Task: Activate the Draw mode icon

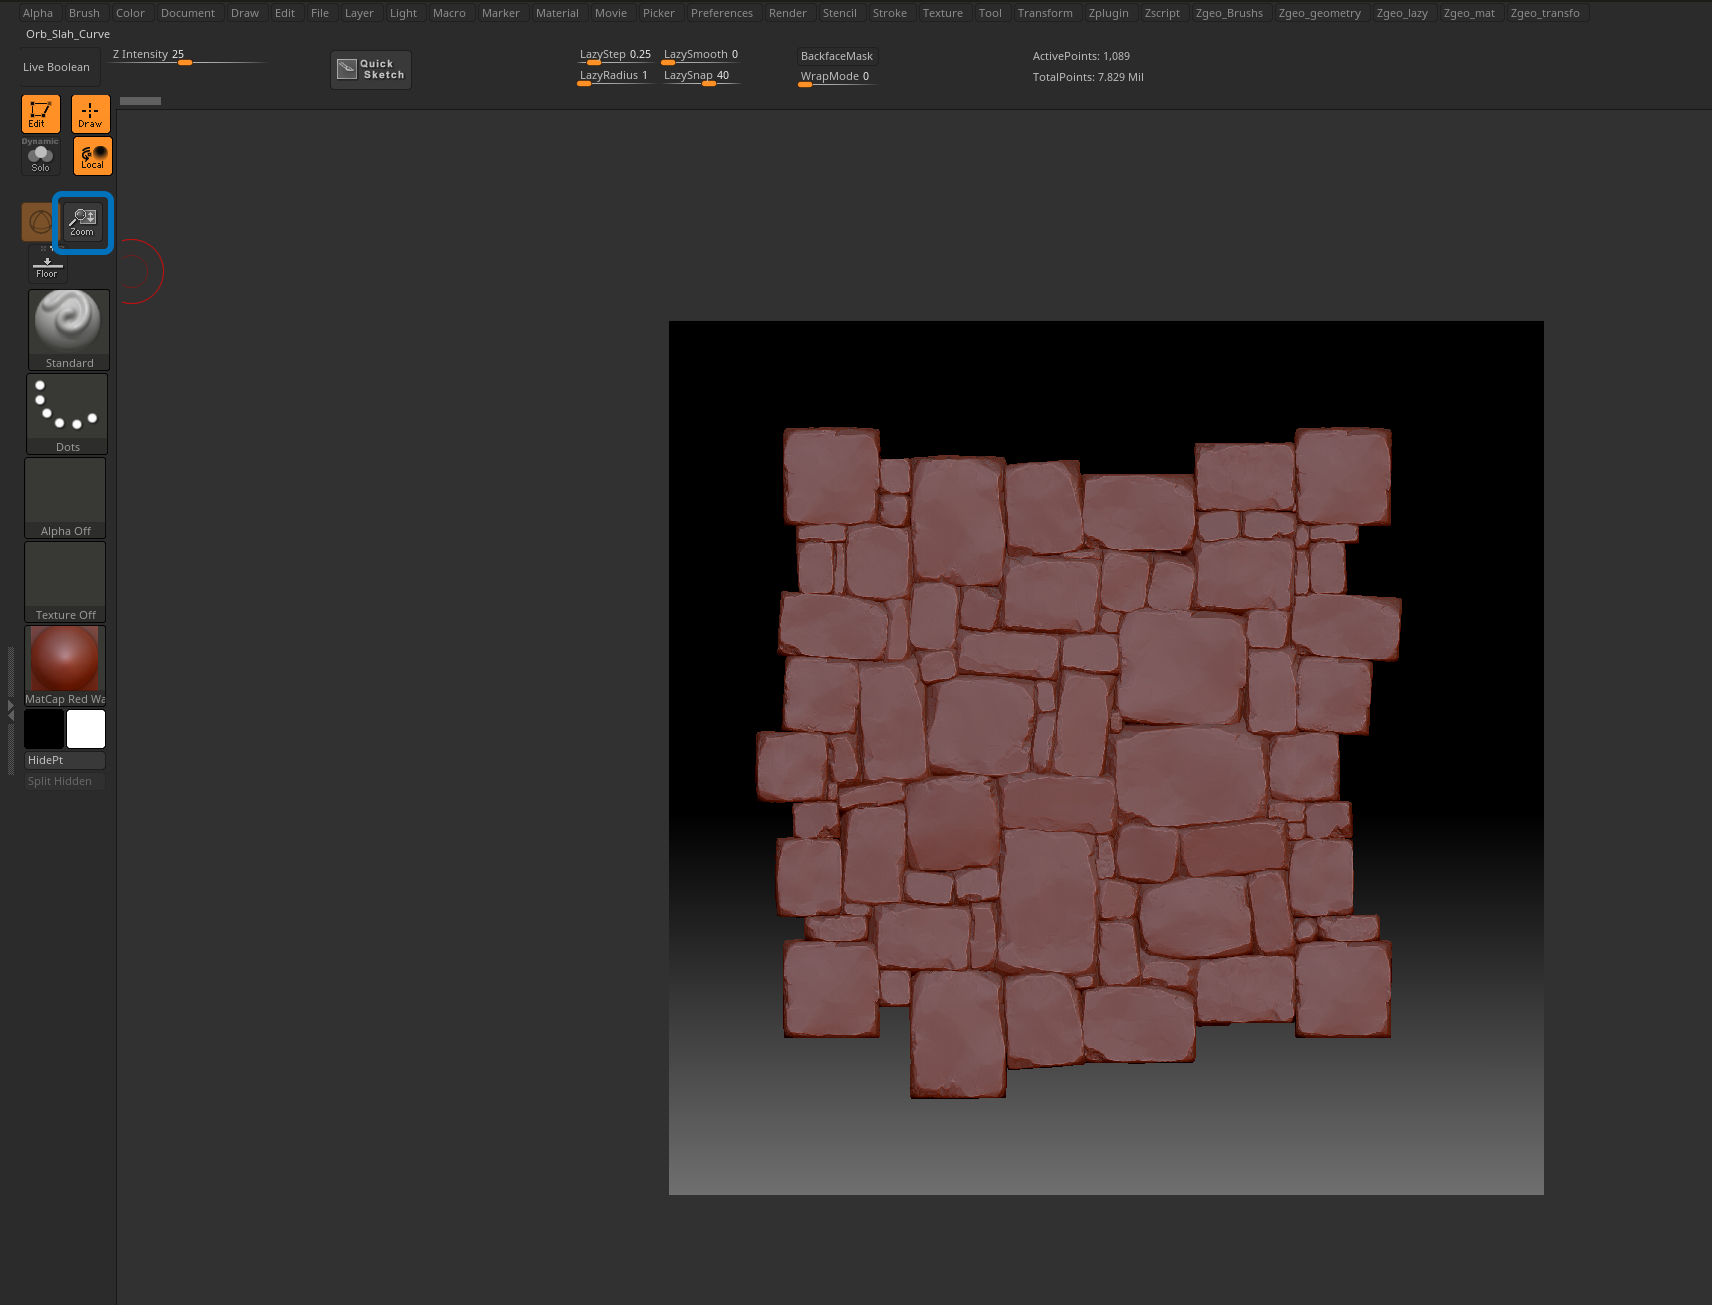Action: 90,114
